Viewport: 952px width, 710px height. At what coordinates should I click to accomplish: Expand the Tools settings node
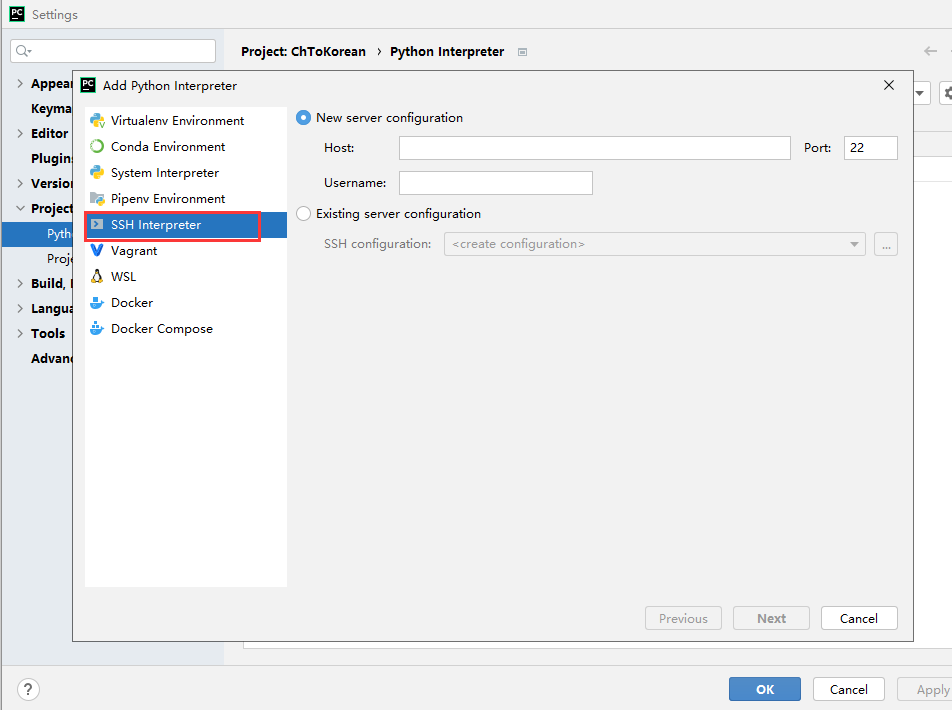[x=20, y=333]
